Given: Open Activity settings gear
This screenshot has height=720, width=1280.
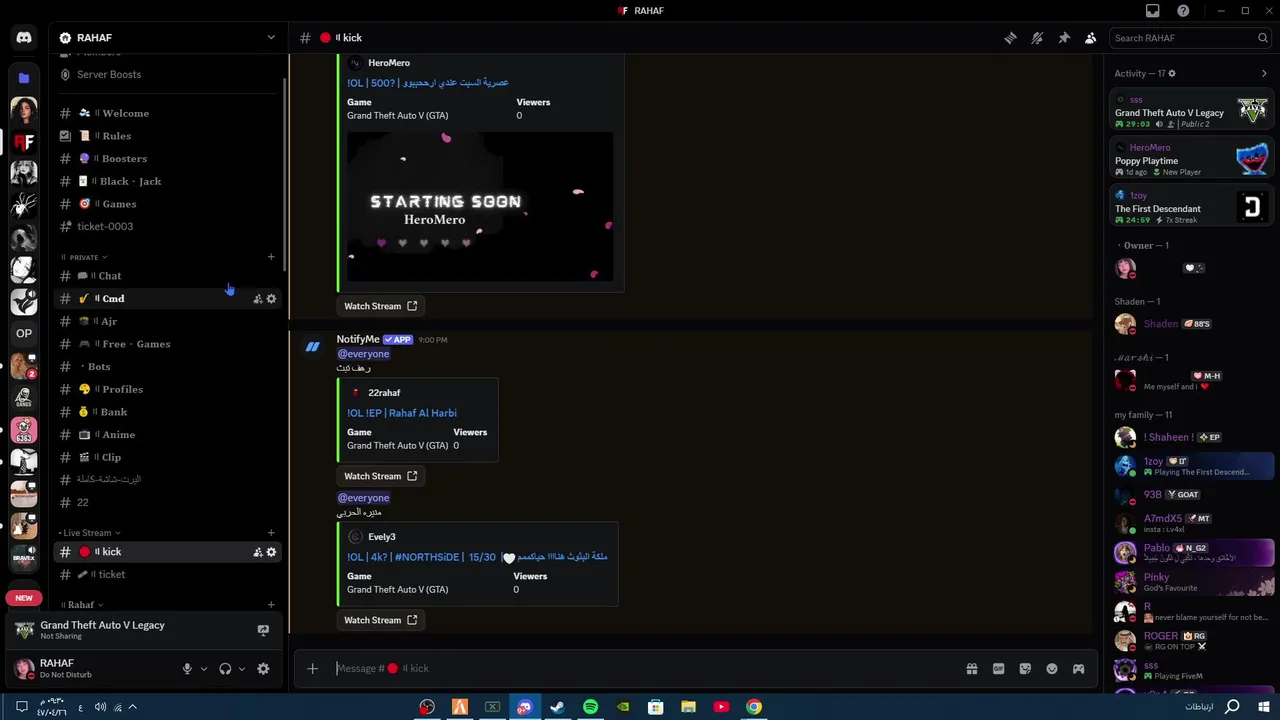Looking at the screenshot, I should [1172, 73].
